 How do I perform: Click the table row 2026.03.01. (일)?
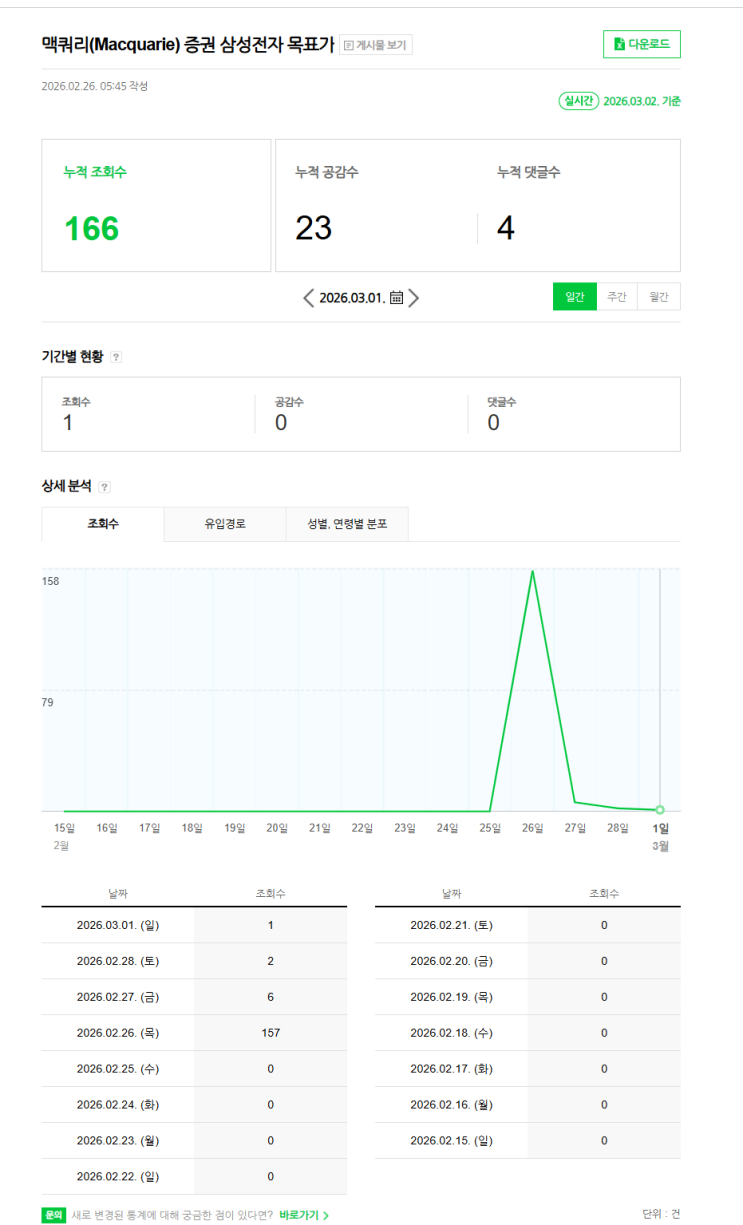[194, 925]
